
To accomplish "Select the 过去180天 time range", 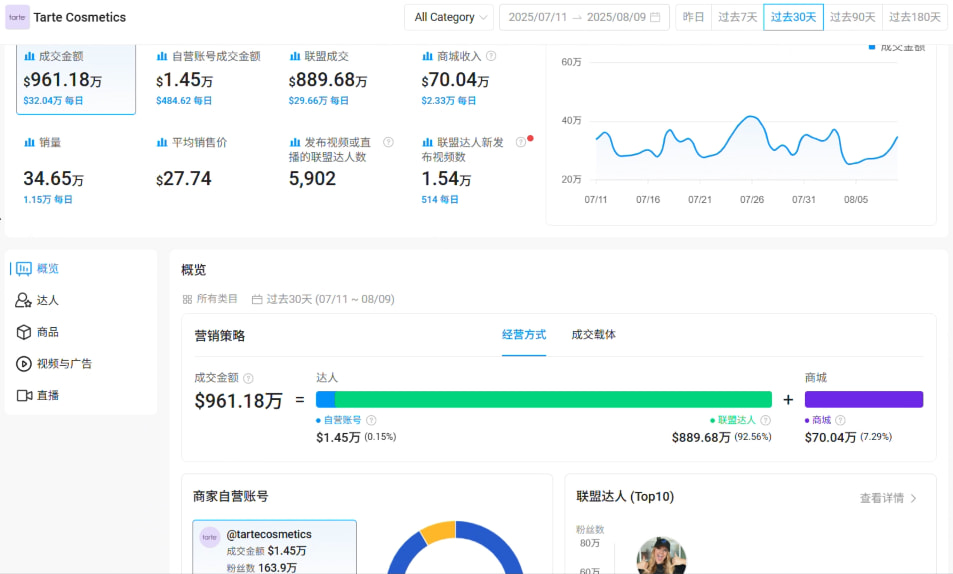I will tap(914, 17).
